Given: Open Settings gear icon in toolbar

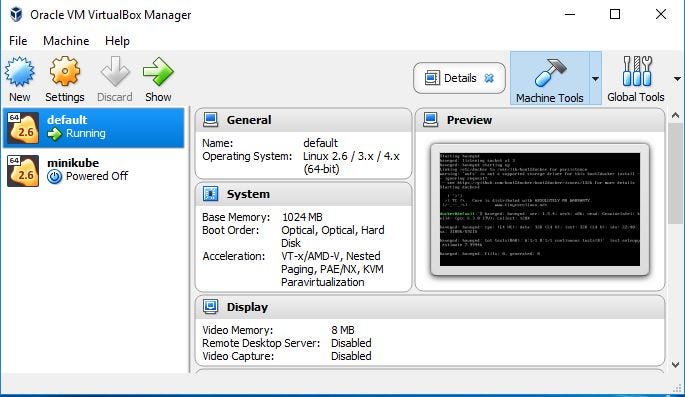Looking at the screenshot, I should (x=65, y=71).
